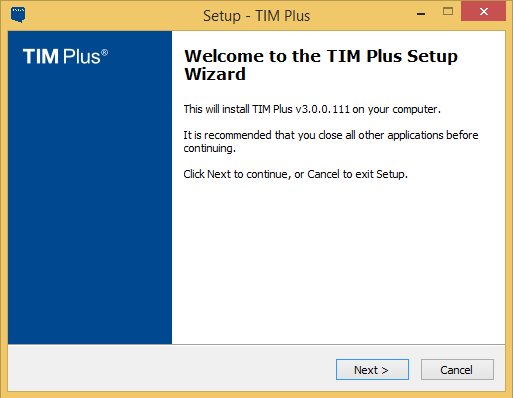Screen dimensions: 513x398
Task: Click the TIM Plus icon in title bar
Action: click(18, 15)
